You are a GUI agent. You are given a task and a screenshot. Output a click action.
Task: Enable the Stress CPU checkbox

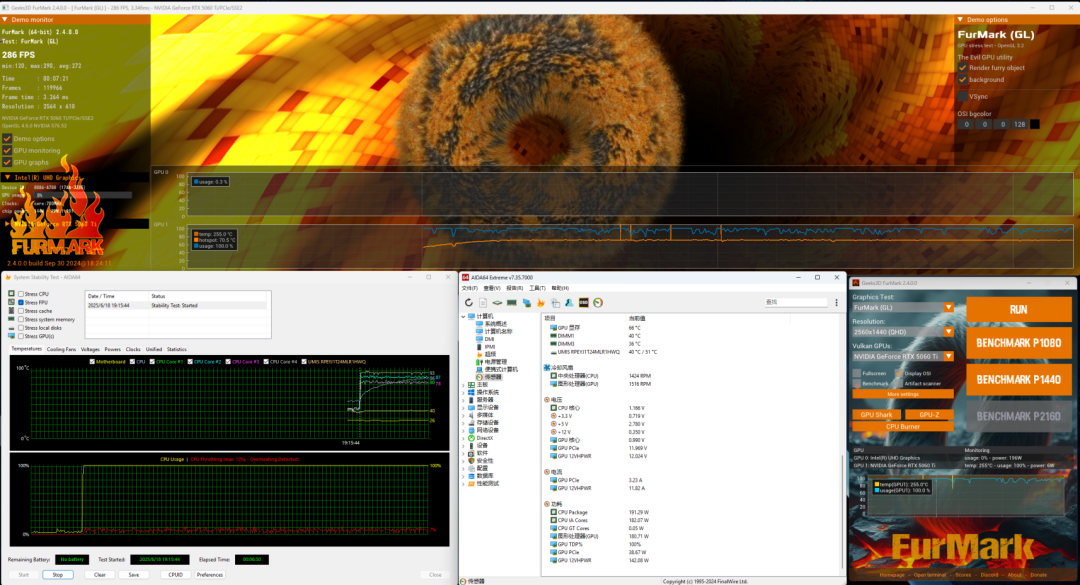pos(21,294)
